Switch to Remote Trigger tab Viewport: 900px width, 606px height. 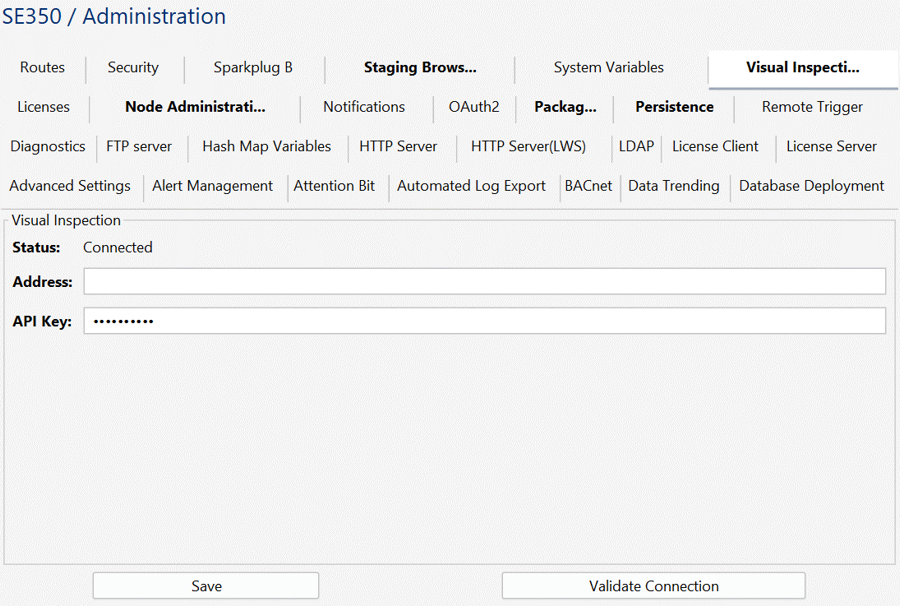[x=812, y=107]
